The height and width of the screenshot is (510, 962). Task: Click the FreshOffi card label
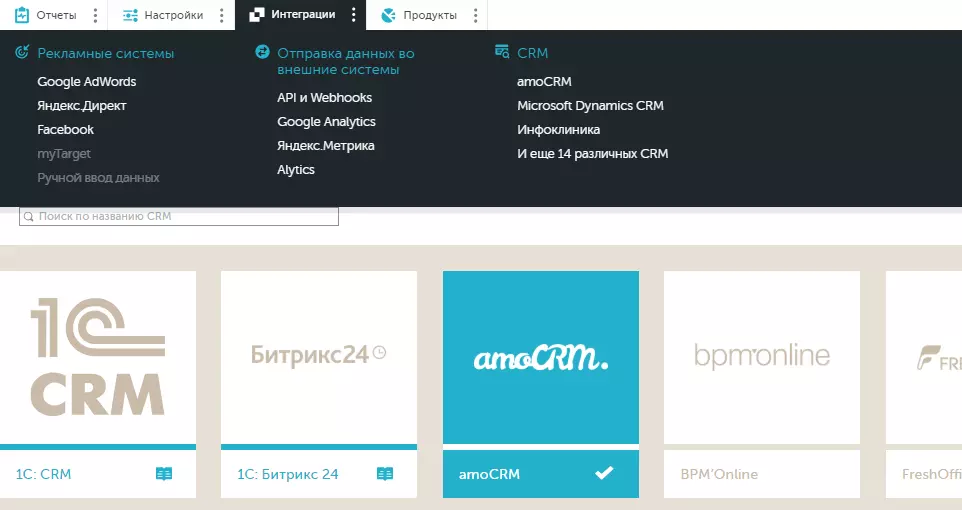[x=932, y=474]
